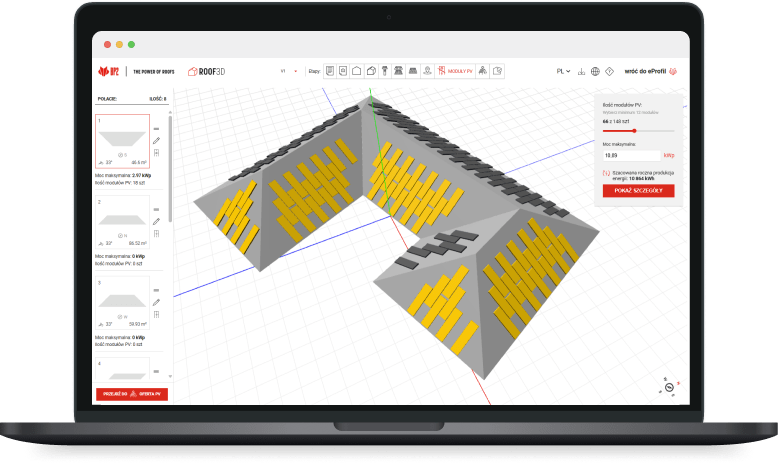
Task: Click the 'Przejdź do oferta PV' button
Action: pyautogui.click(x=132, y=394)
